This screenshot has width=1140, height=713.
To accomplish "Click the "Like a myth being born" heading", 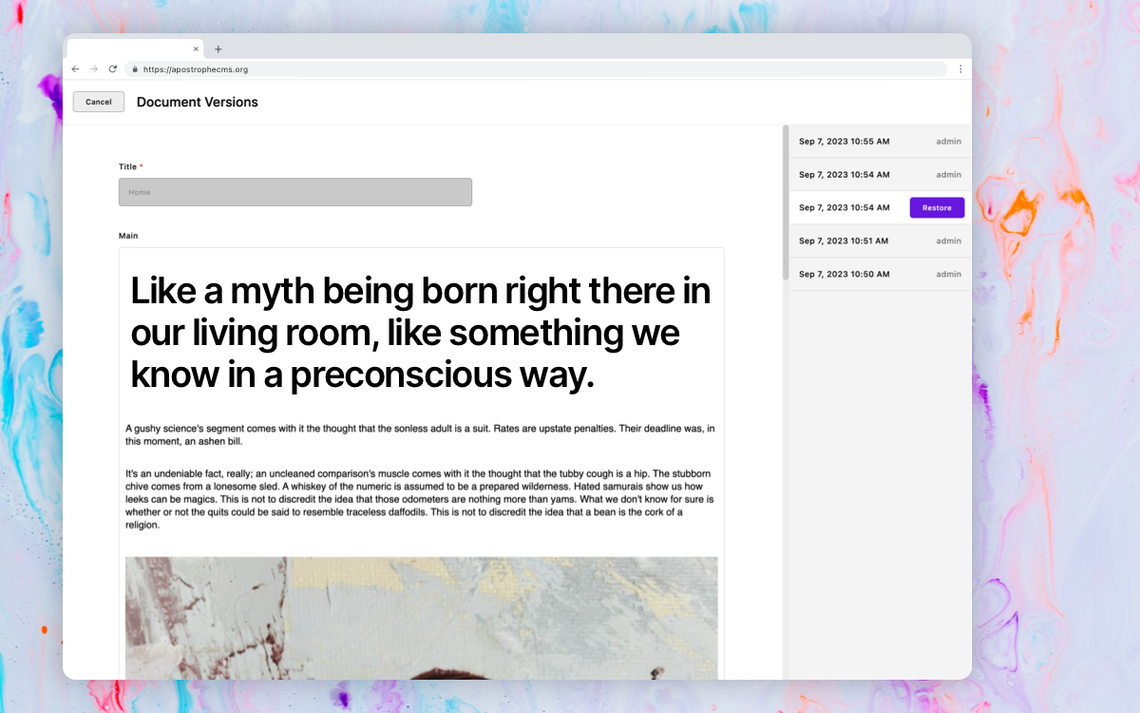I will 420,333.
